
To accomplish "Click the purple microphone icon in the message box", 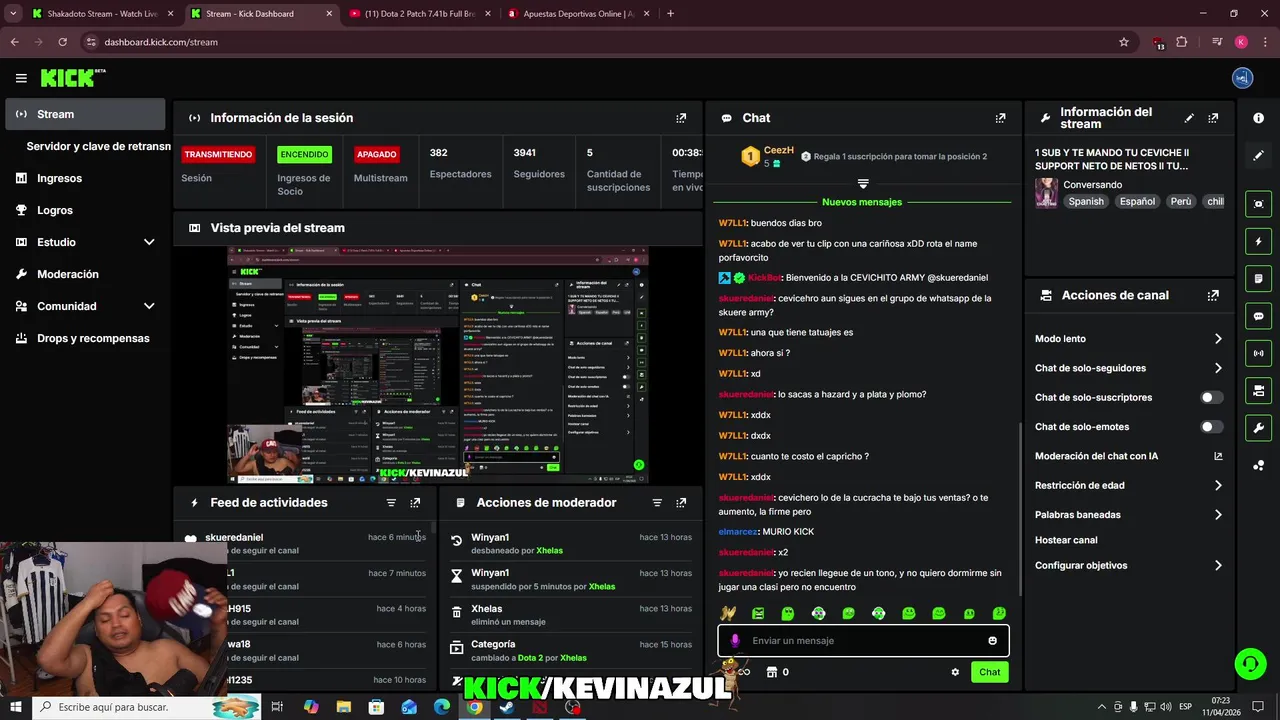I will [x=735, y=641].
